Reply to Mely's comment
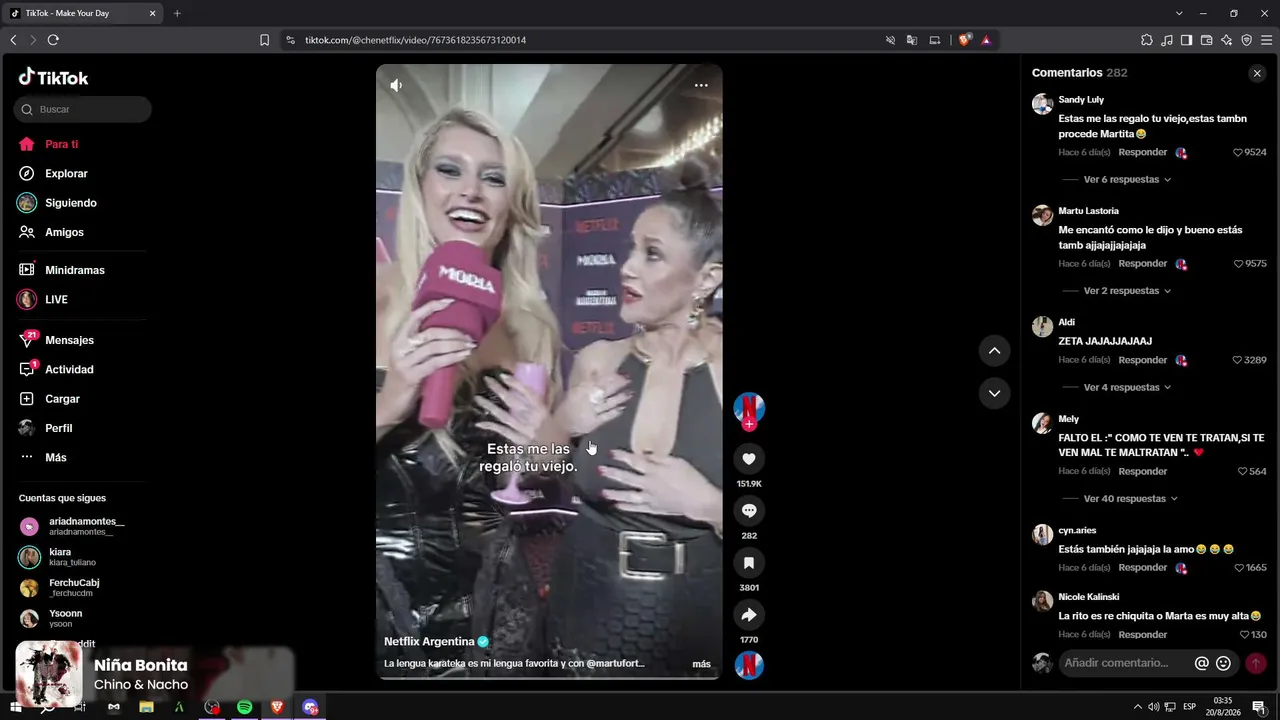1280x720 pixels. [x=1143, y=471]
